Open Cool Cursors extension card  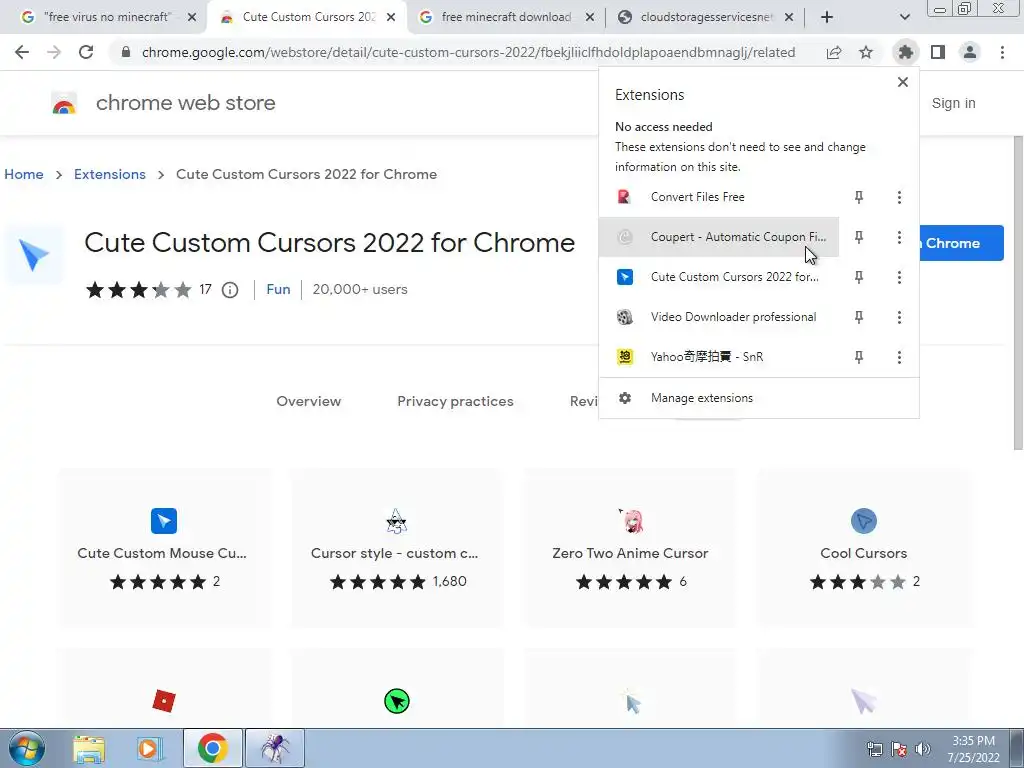pyautogui.click(x=863, y=547)
